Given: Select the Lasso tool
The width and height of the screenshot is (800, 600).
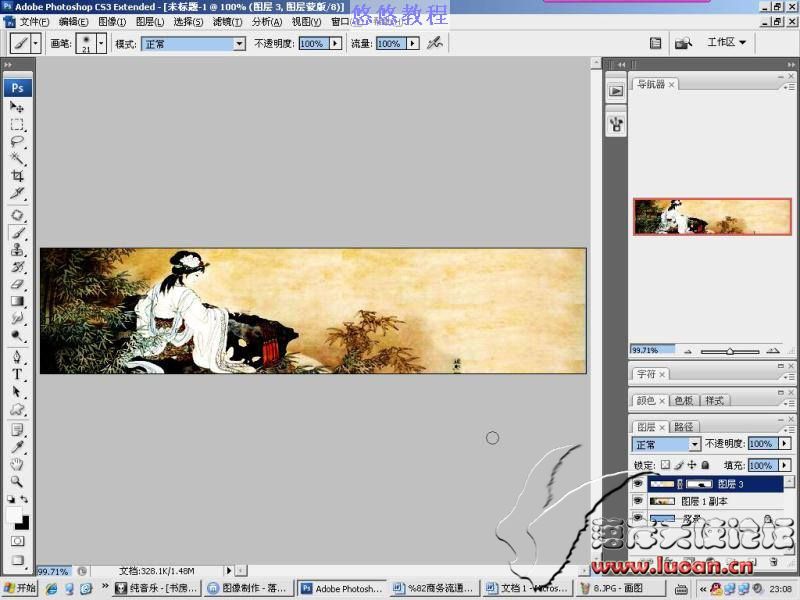Looking at the screenshot, I should 17,141.
